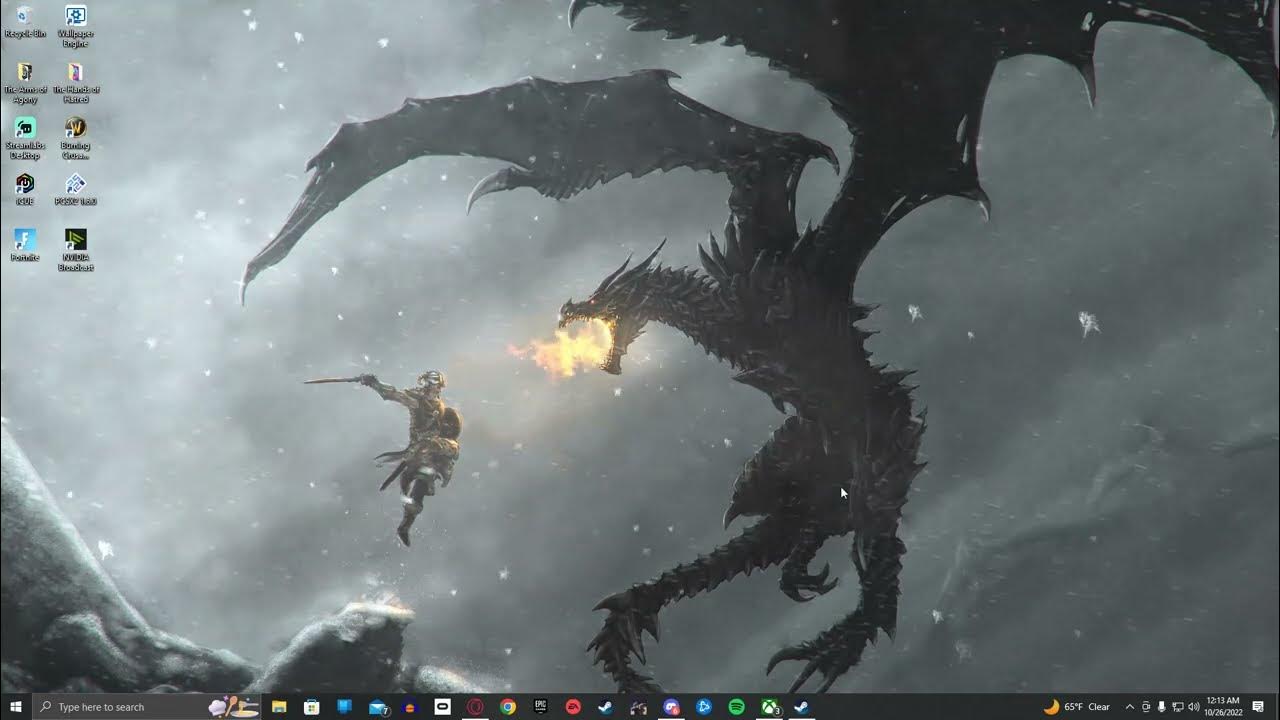Launch Opera GX from the taskbar
1280x720 pixels.
pos(475,707)
